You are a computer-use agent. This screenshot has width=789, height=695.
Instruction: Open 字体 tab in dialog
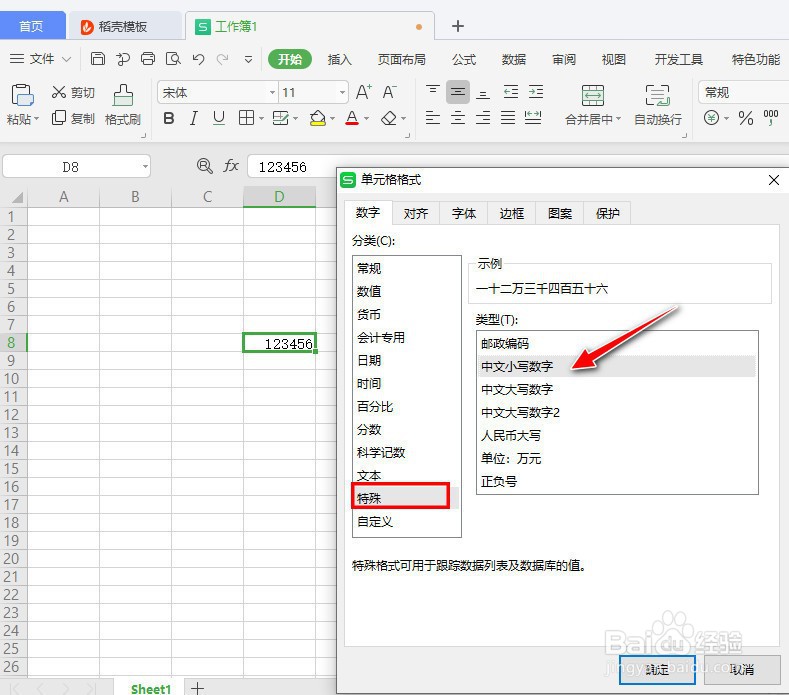click(463, 213)
